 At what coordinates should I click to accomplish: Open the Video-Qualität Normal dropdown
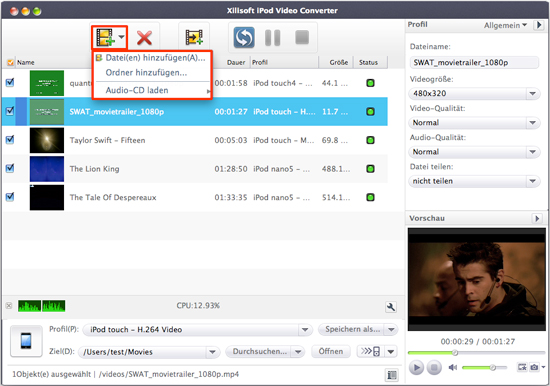474,122
